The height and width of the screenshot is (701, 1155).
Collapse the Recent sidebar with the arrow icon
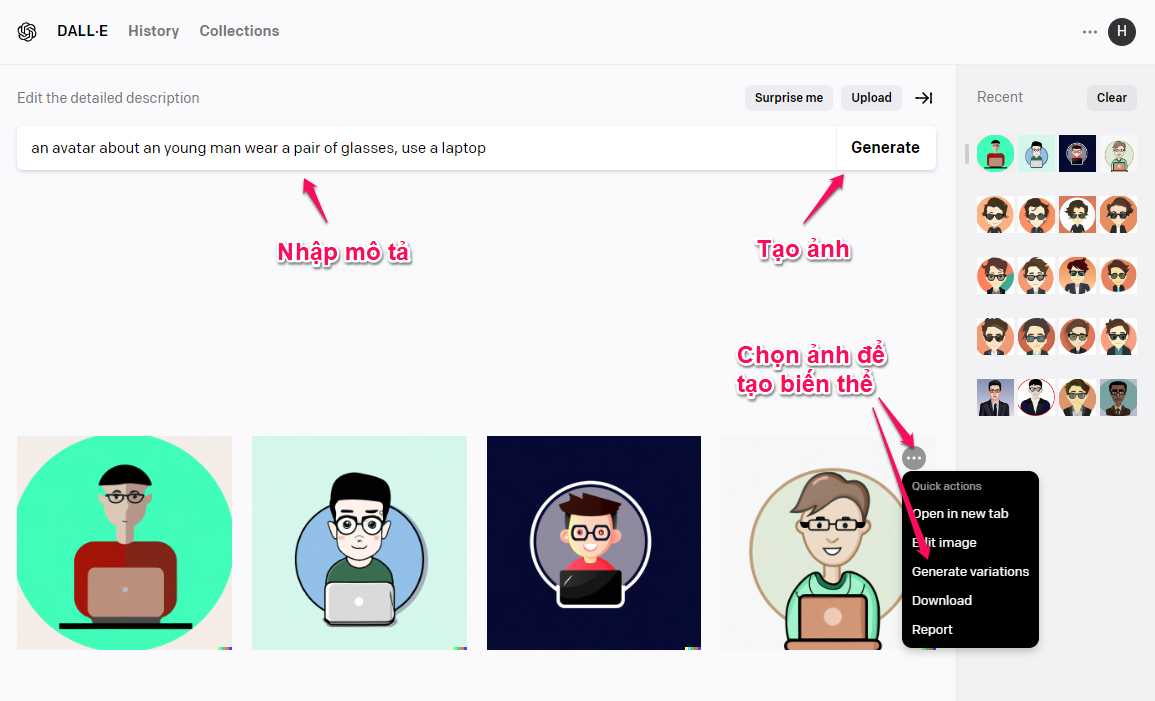[x=924, y=98]
